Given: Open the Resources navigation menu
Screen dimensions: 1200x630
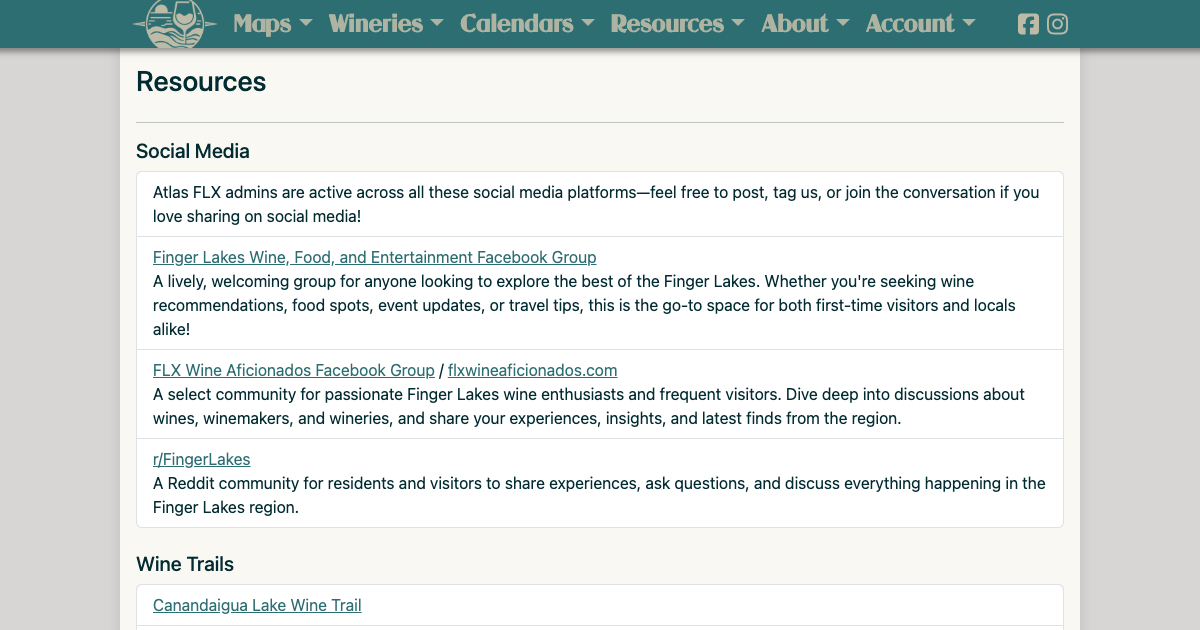Looking at the screenshot, I should click(677, 24).
